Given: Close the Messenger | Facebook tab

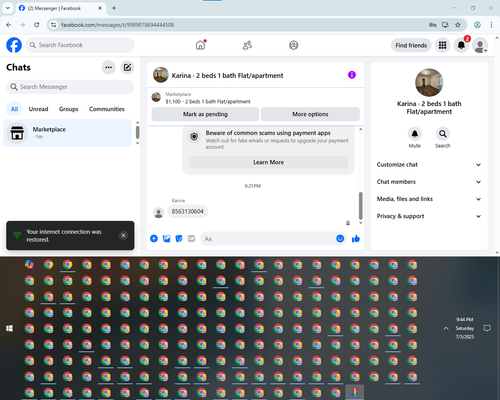Looking at the screenshot, I should click(100, 8).
